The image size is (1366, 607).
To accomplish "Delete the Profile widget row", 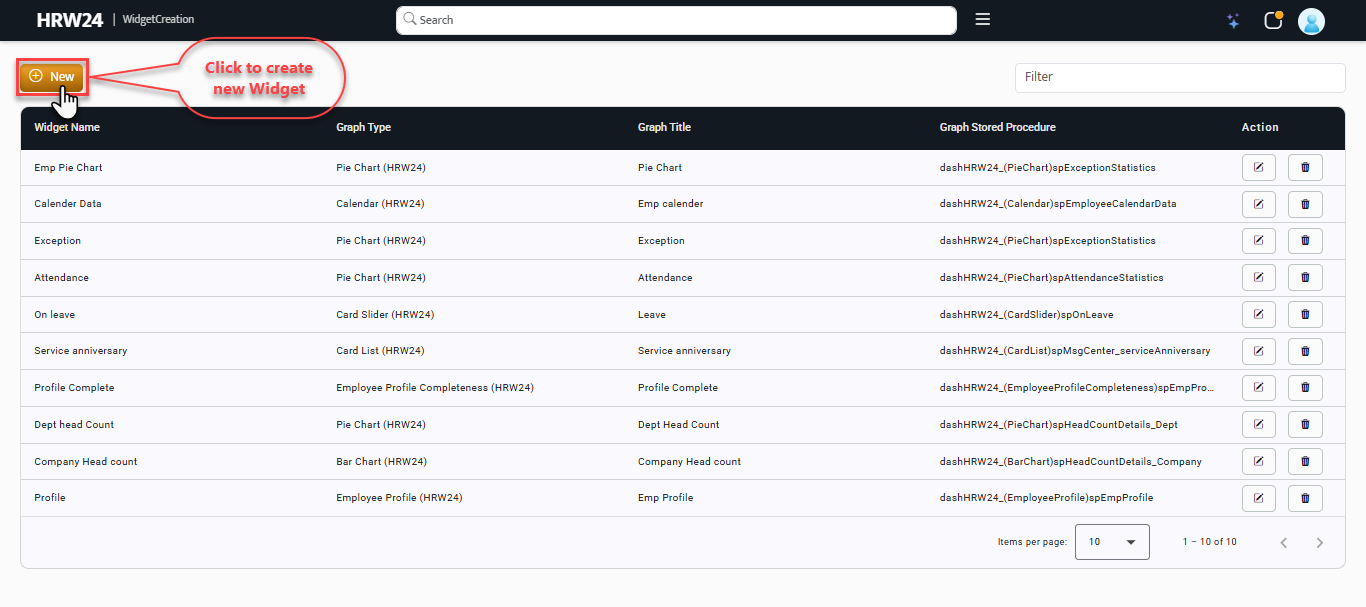I will 1305,498.
